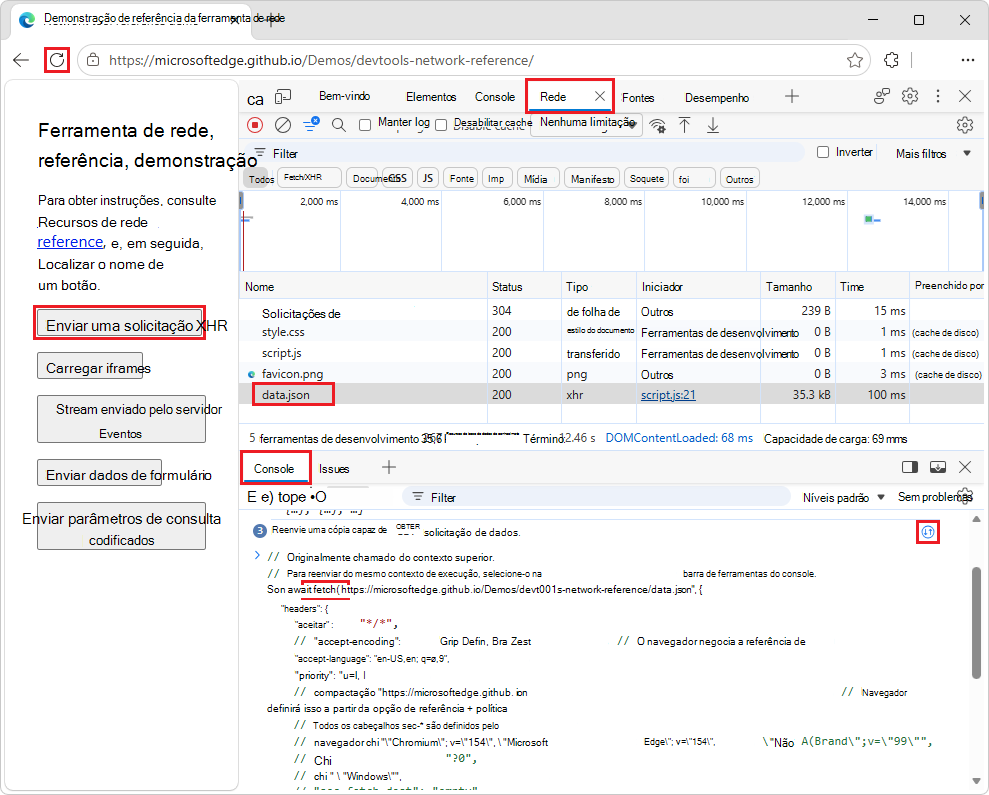Close the Quick View drawer
The height and width of the screenshot is (795, 989).
965,467
